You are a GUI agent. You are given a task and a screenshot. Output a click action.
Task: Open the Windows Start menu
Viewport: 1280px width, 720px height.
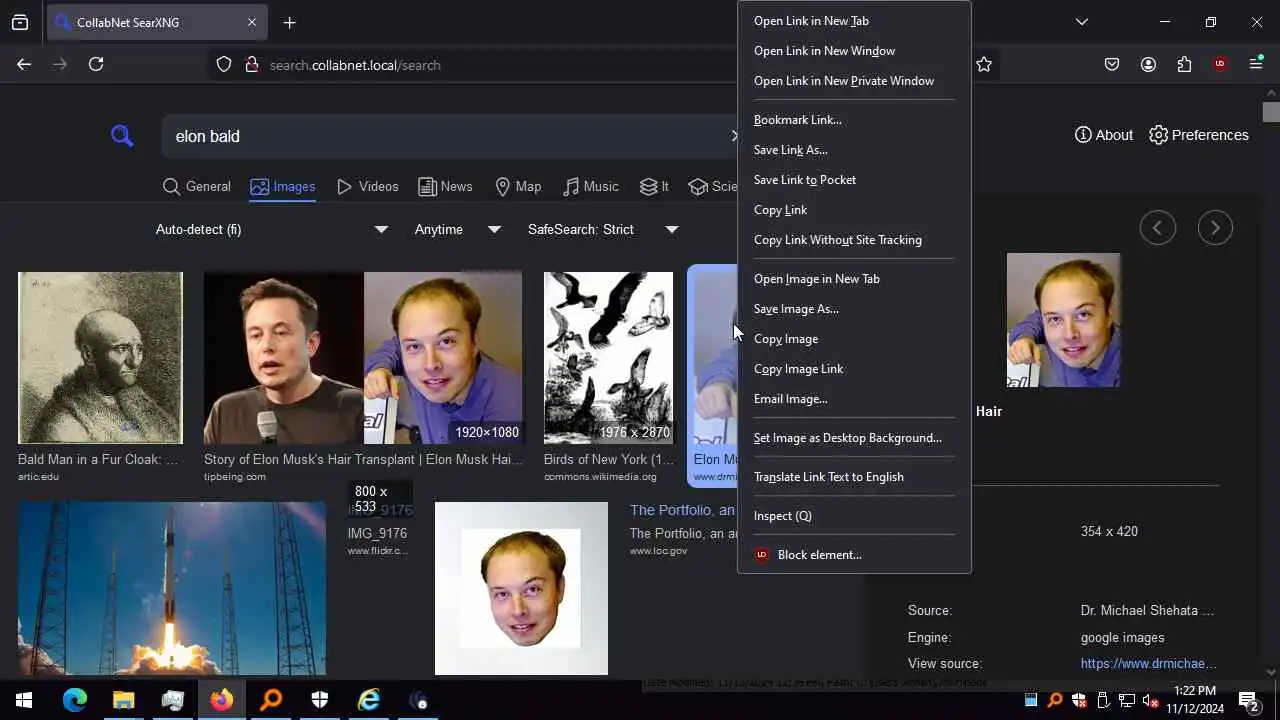point(24,700)
